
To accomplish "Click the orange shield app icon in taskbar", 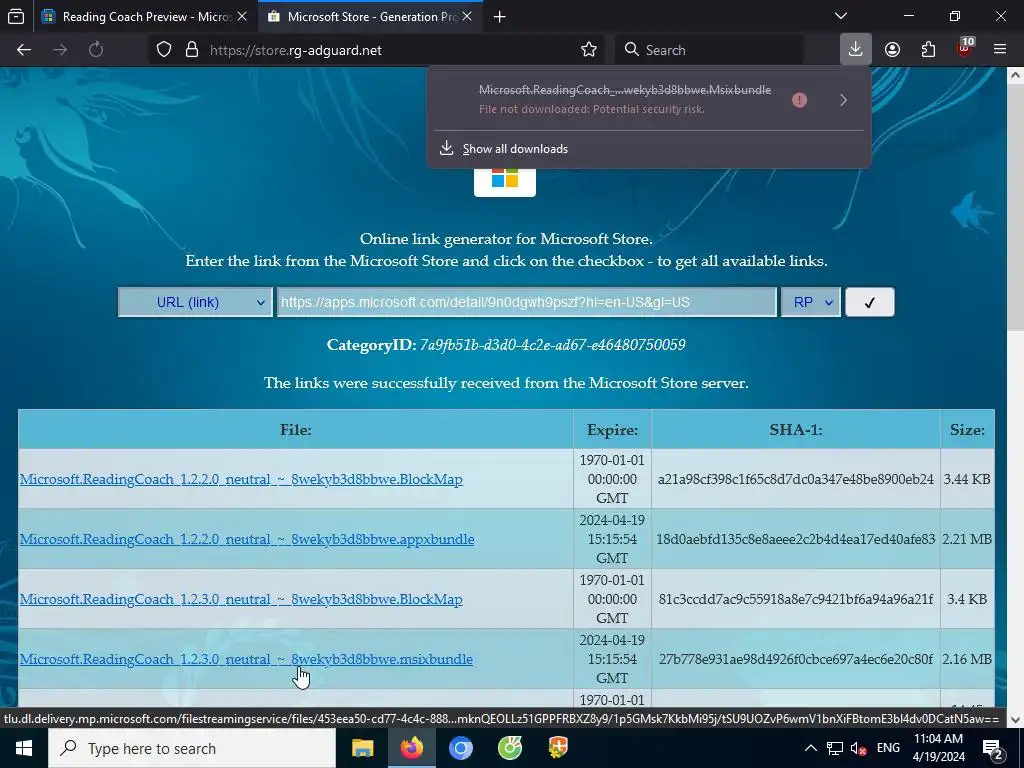I will tap(558, 748).
